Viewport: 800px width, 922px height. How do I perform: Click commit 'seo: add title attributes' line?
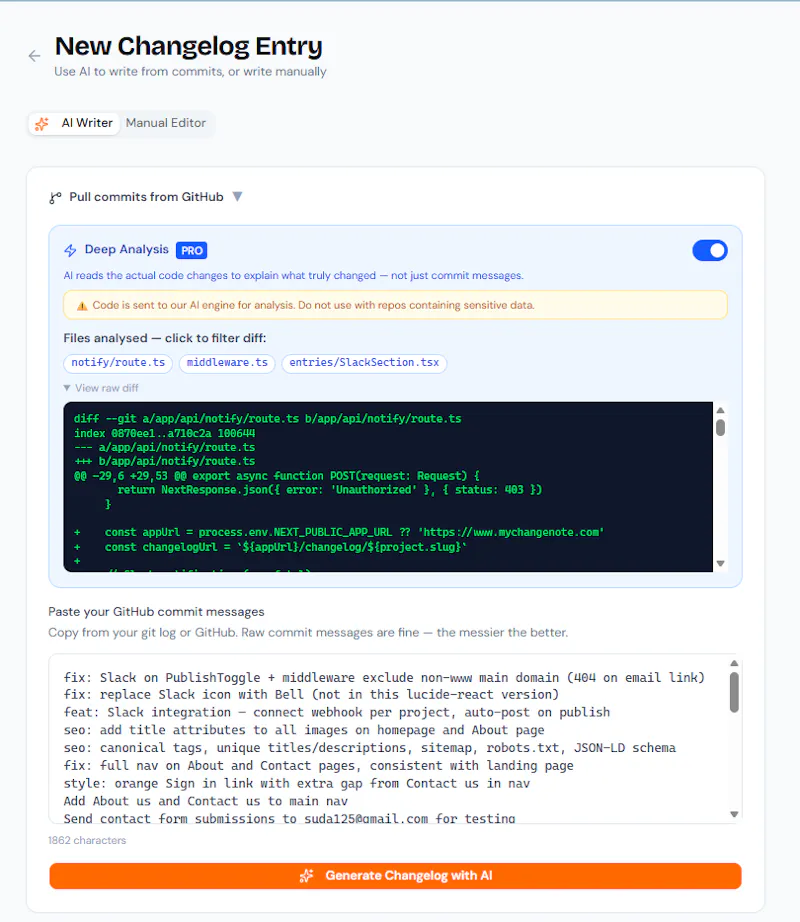(x=304, y=730)
